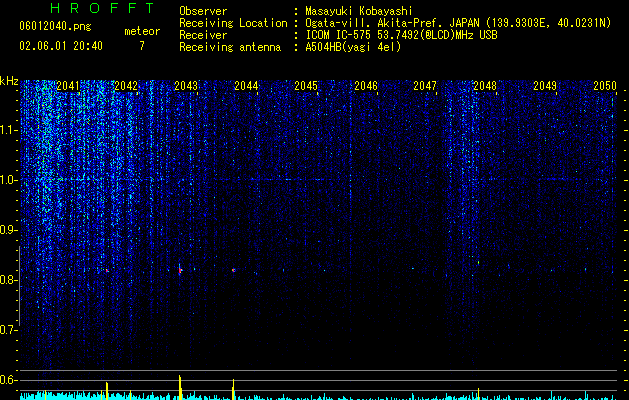Click the 2046 time label
Screen dimensions: 629x400
(366, 86)
